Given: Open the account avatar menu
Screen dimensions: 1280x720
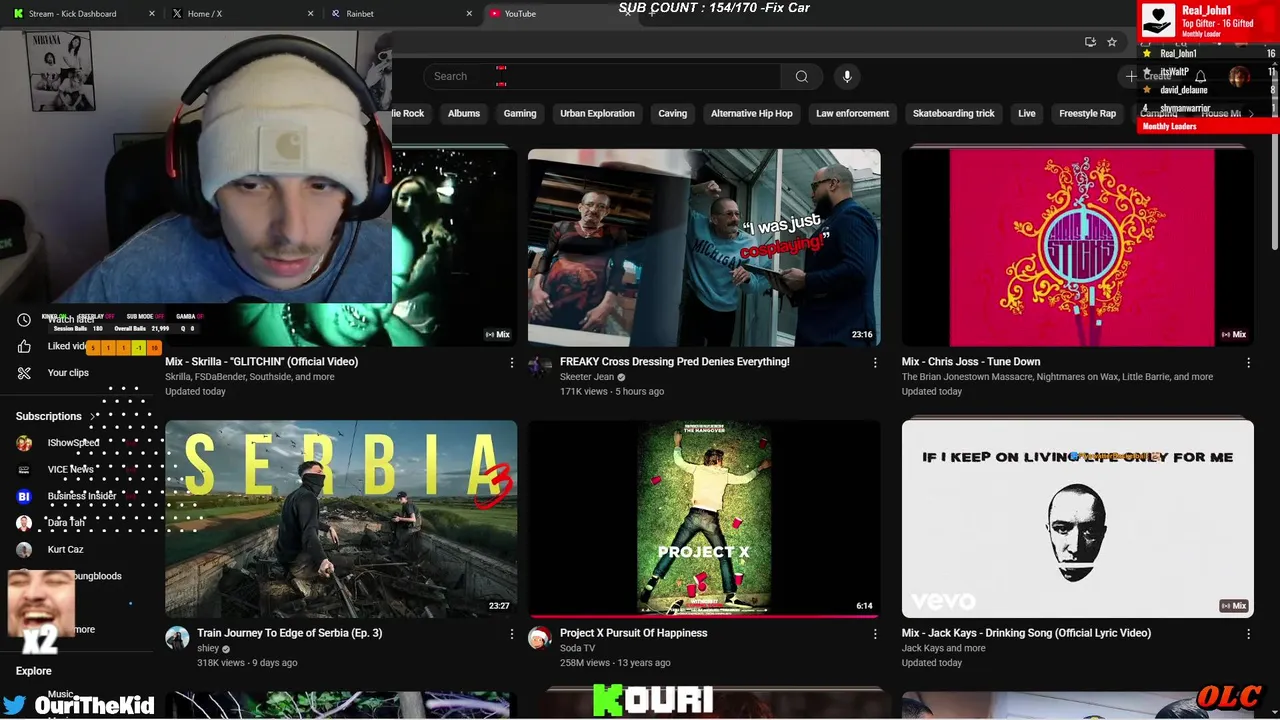Looking at the screenshot, I should pos(1239,77).
